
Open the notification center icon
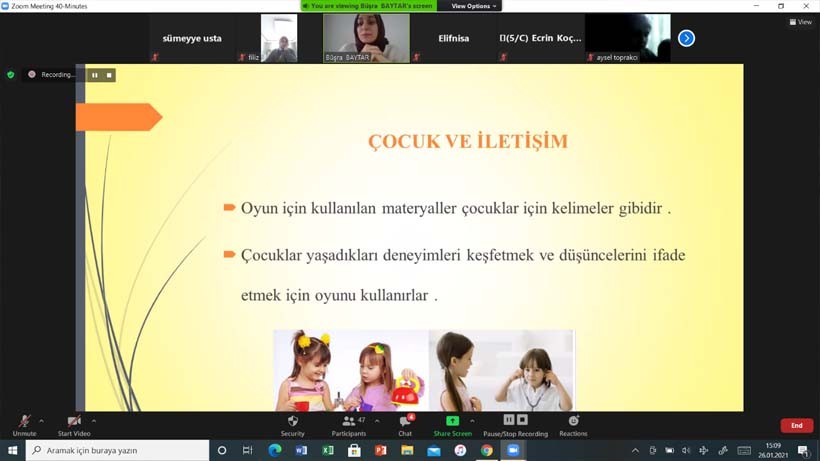[x=804, y=450]
